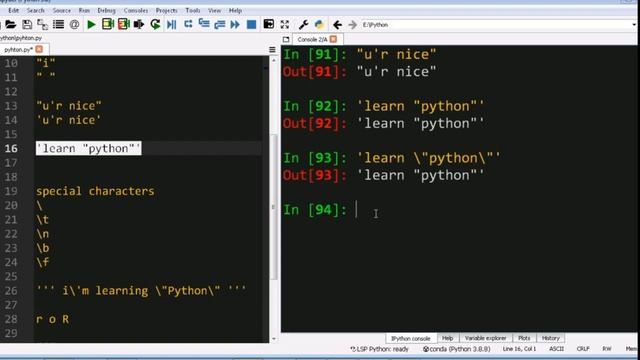Select the pyhton.py editor tab
The width and height of the screenshot is (640, 360).
pos(18,50)
